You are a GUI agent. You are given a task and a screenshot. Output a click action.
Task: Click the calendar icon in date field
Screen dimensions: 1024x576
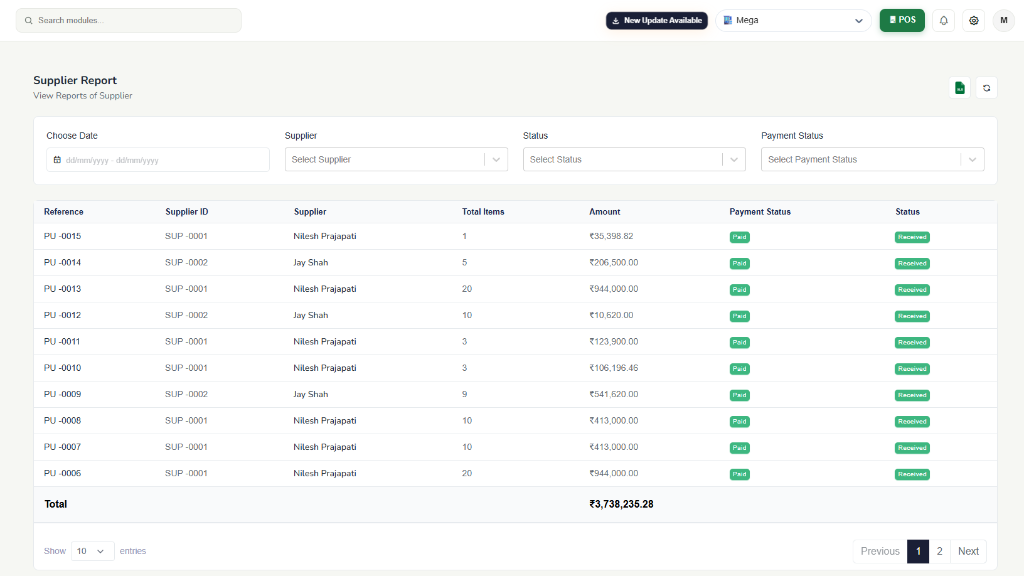click(x=57, y=159)
